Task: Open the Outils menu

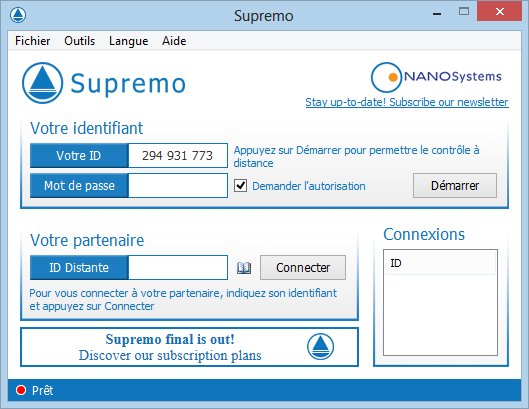Action: point(80,41)
